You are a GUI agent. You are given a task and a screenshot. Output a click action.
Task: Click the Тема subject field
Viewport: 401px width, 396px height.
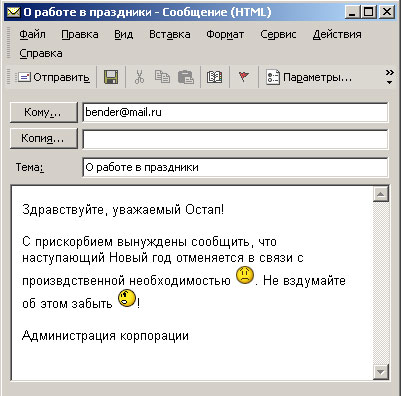tap(235, 167)
